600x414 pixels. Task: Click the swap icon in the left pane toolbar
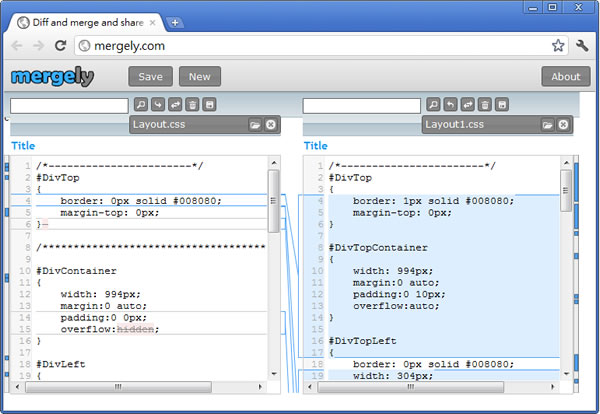point(175,104)
